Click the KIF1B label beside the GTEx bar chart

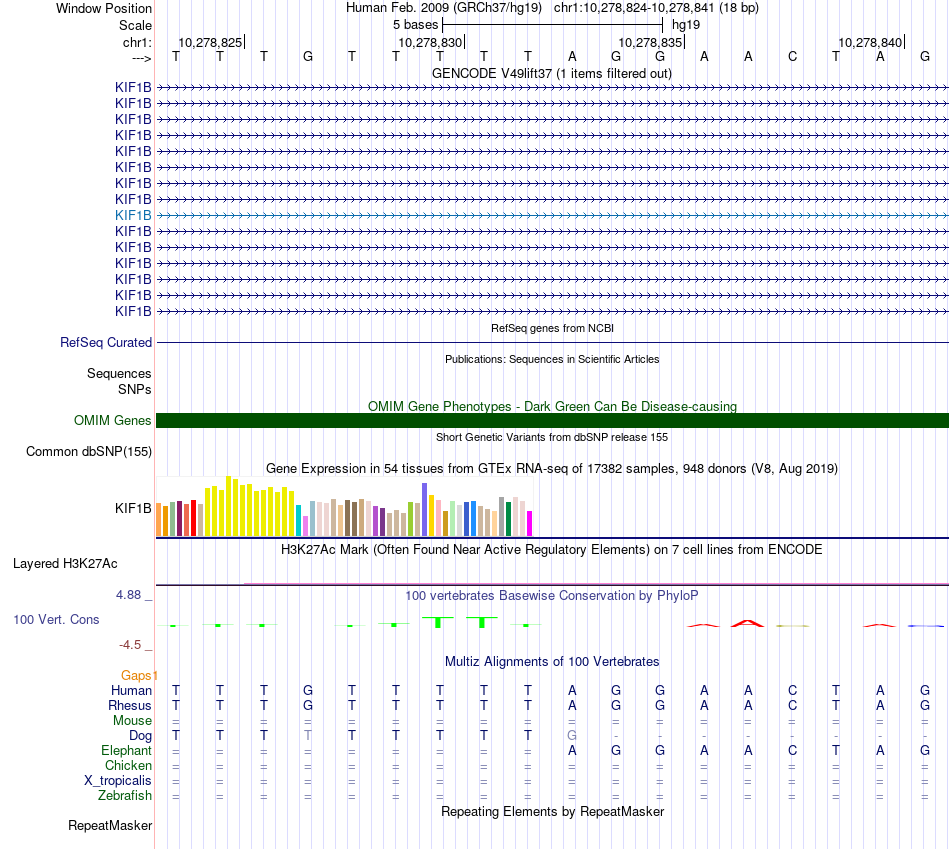coord(133,508)
